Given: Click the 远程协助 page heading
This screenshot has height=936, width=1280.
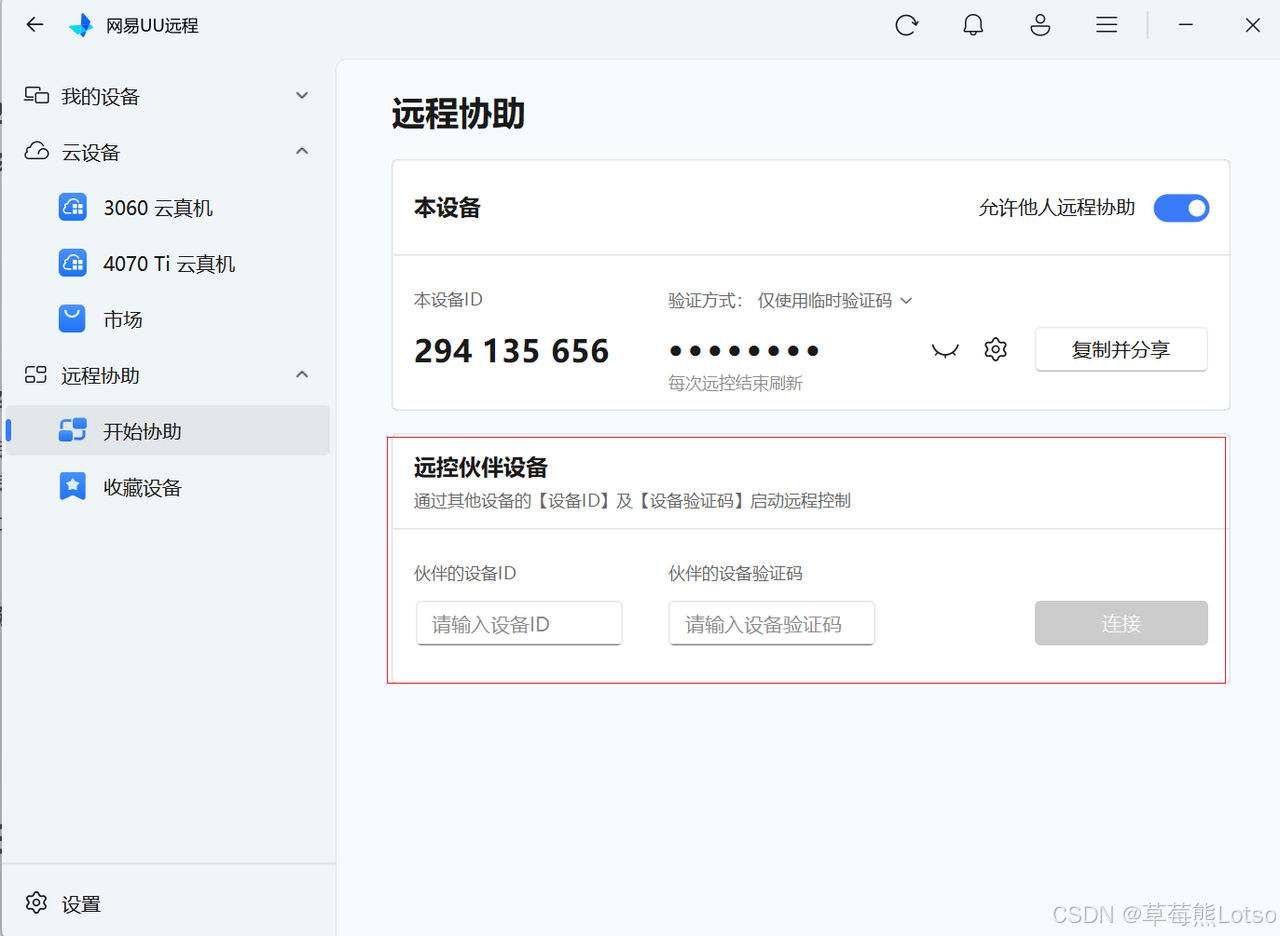Looking at the screenshot, I should pyautogui.click(x=458, y=114).
